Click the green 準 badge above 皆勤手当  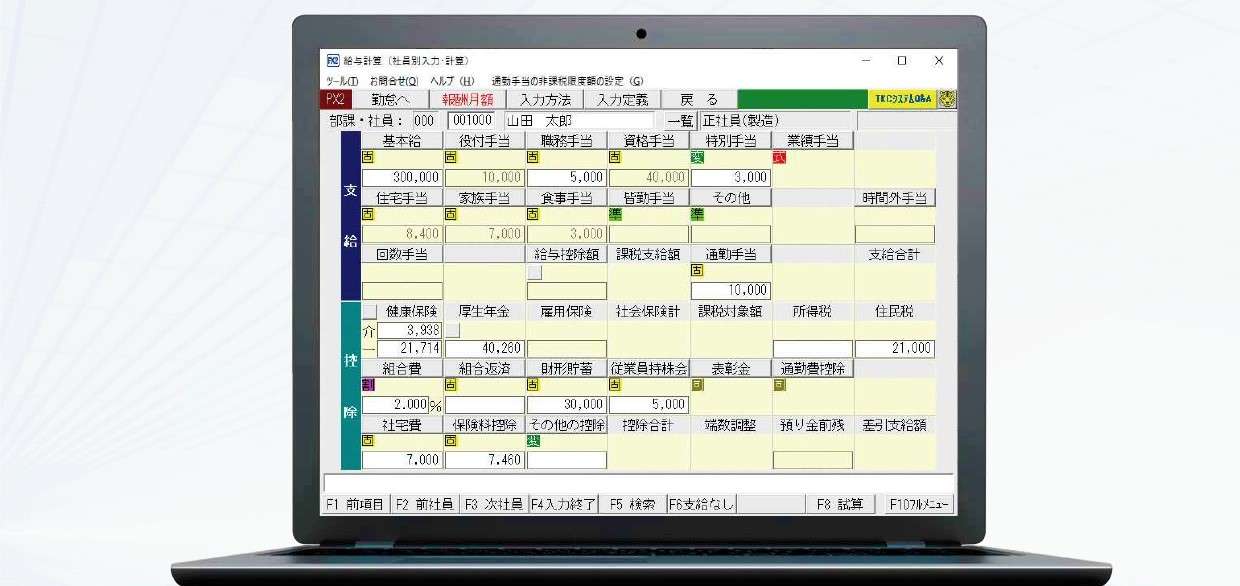[615, 216]
